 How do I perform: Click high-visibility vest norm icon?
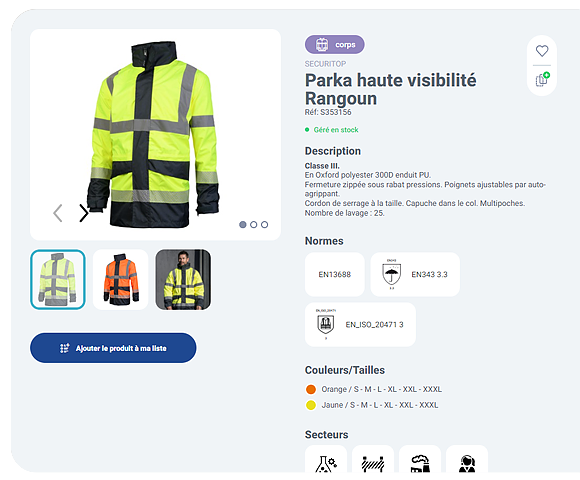326,324
